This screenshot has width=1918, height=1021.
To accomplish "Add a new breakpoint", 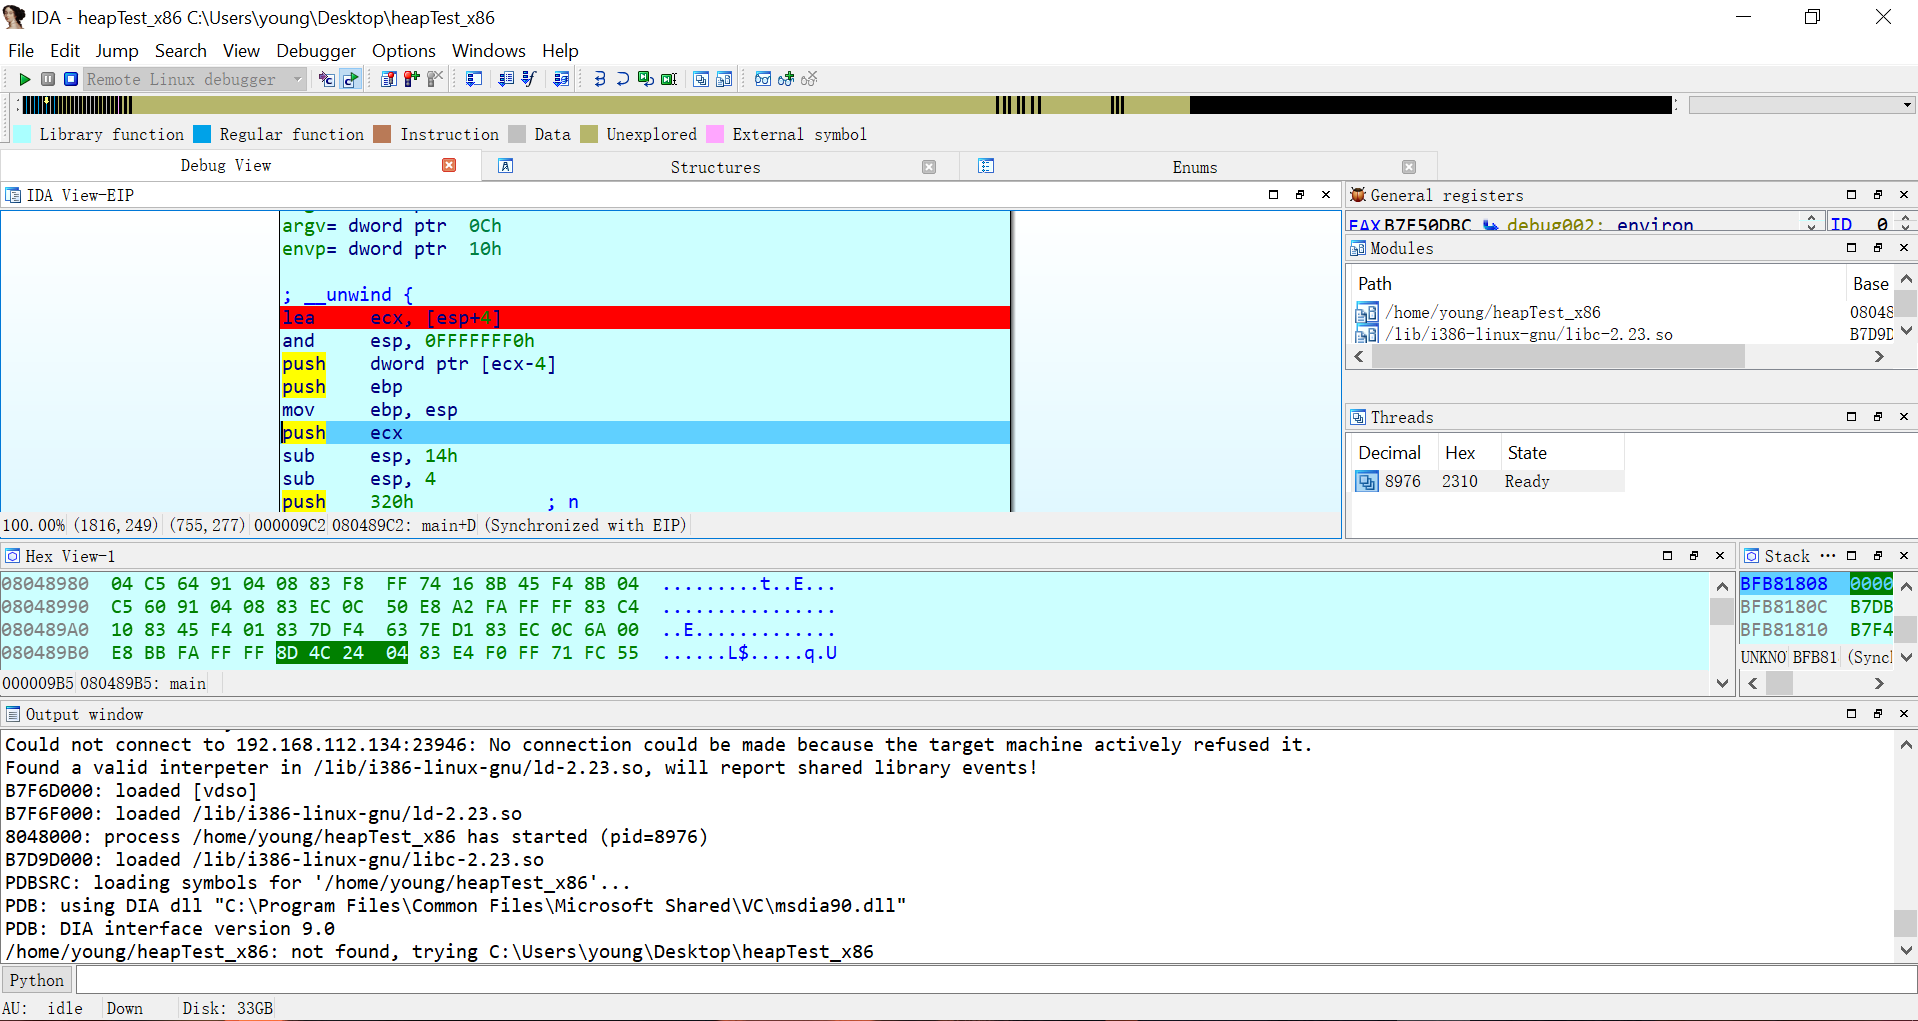I will [411, 79].
